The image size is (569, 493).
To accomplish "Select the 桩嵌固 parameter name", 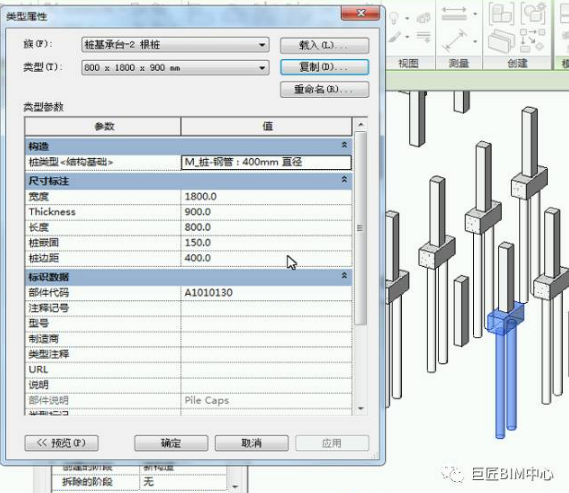I will (44, 243).
